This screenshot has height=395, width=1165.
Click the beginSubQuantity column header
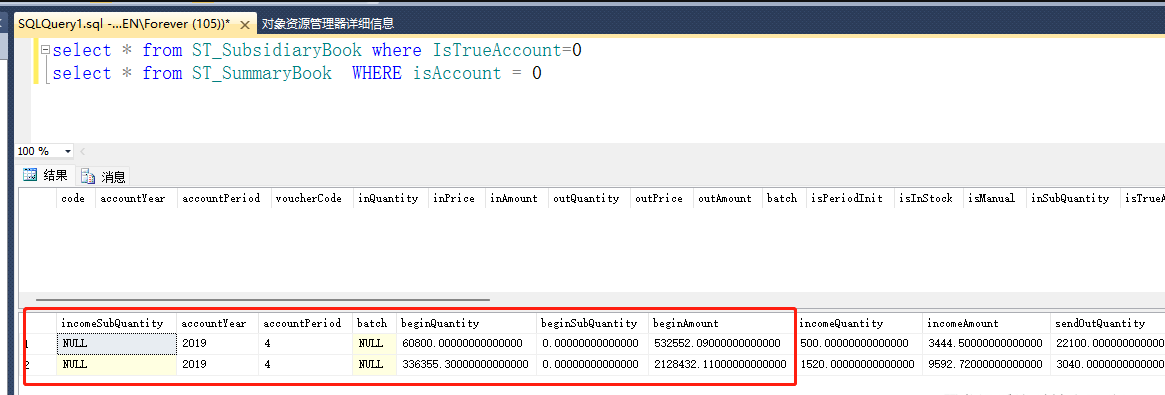click(x=593, y=323)
